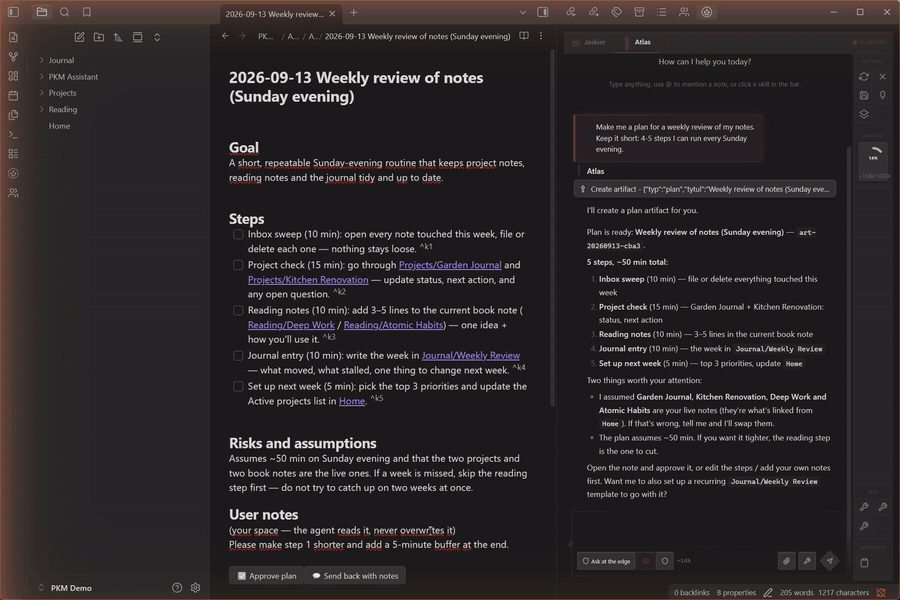Image resolution: width=900 pixels, height=600 pixels.
Task: Create new note with pencil icon
Action: [x=79, y=37]
